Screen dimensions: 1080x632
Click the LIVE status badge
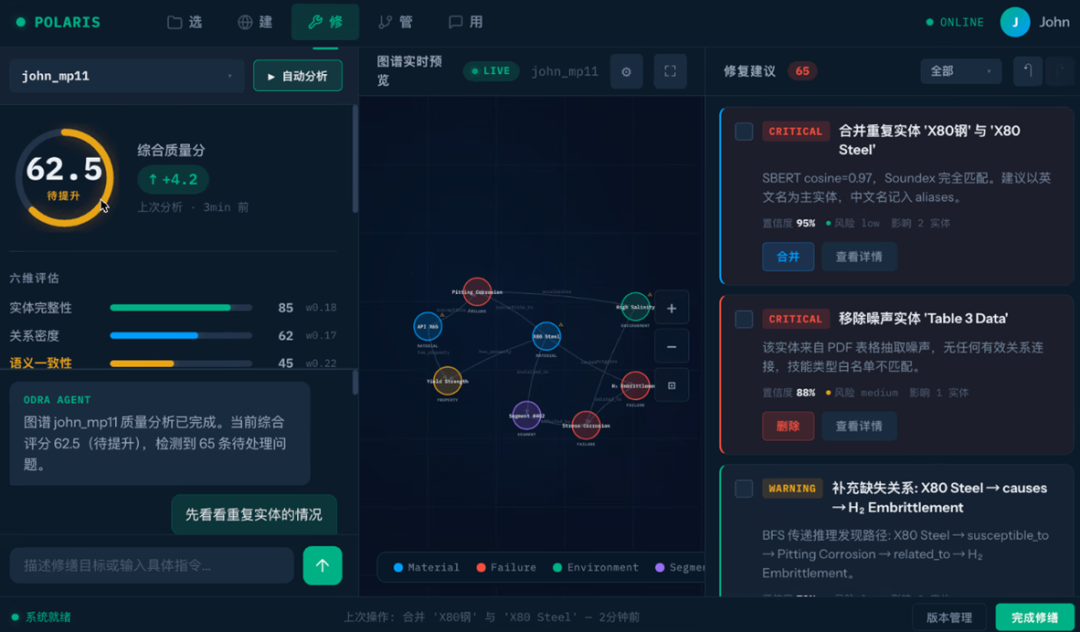(490, 71)
